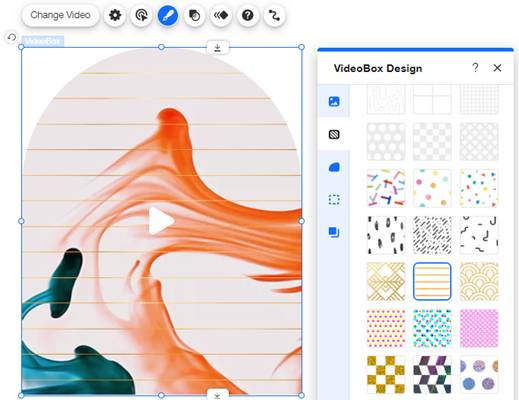Switch to the Corners tab
This screenshot has width=519, height=400.
point(334,167)
